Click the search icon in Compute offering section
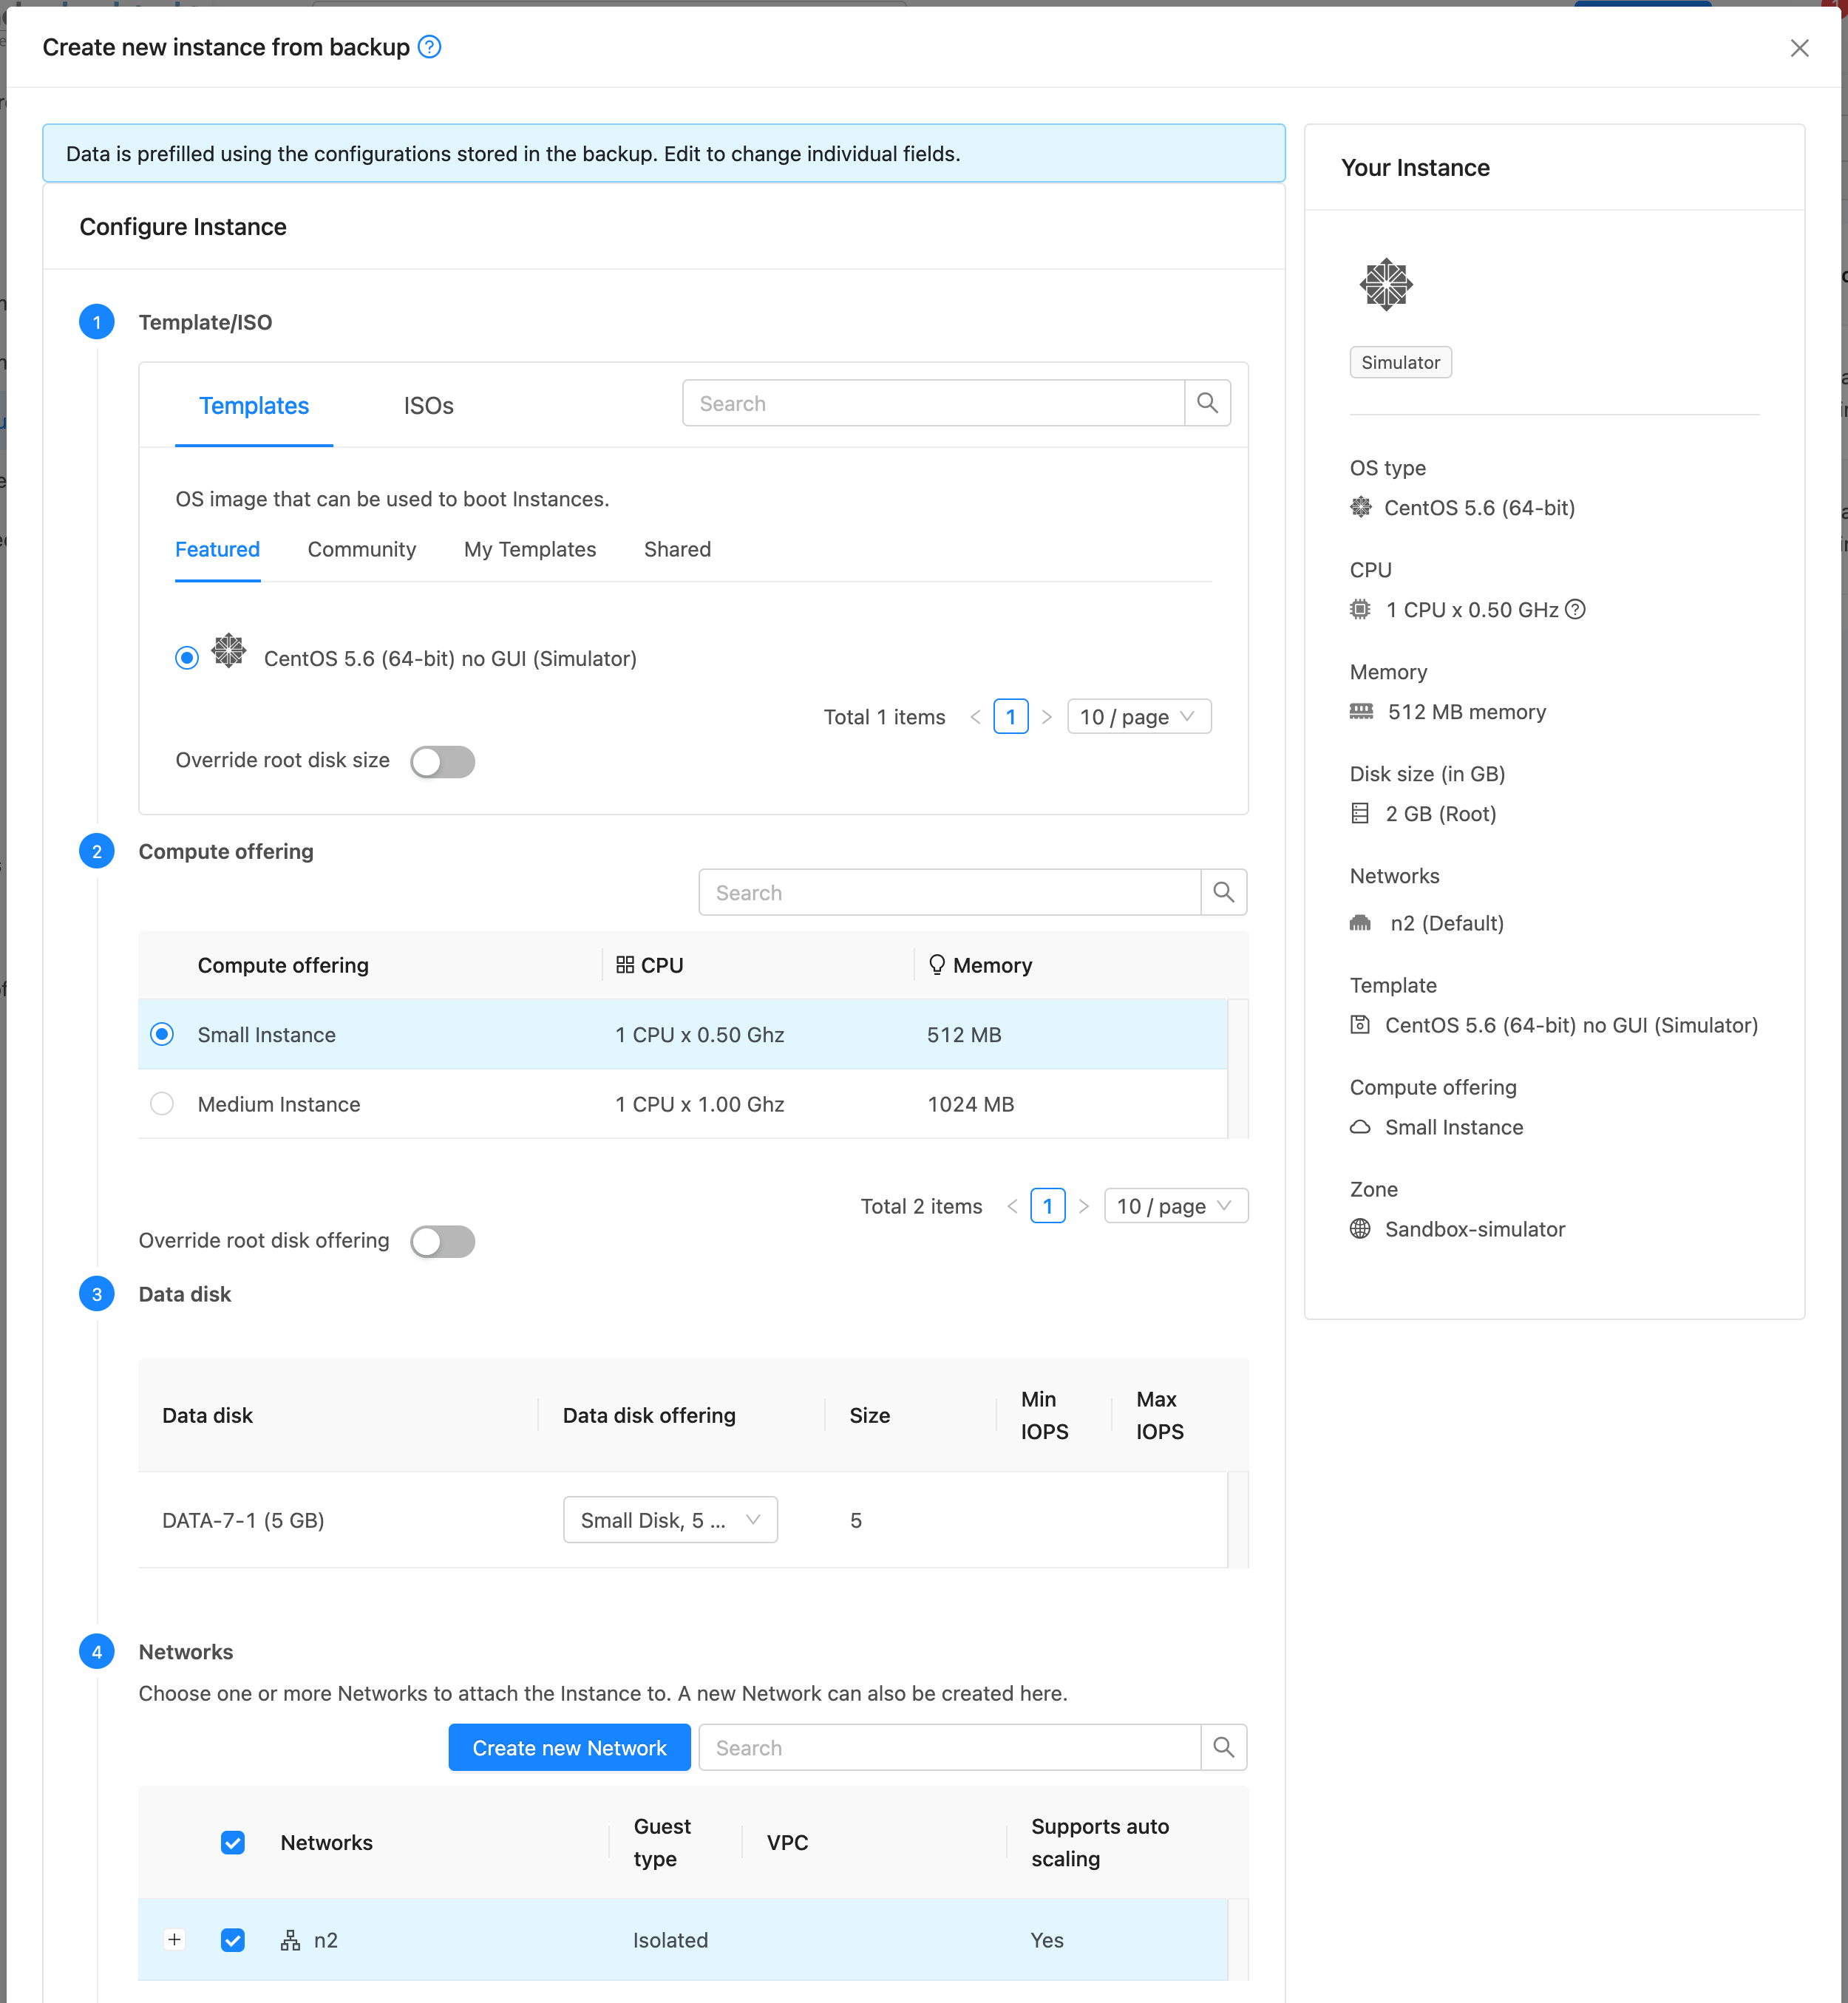 pos(1223,891)
